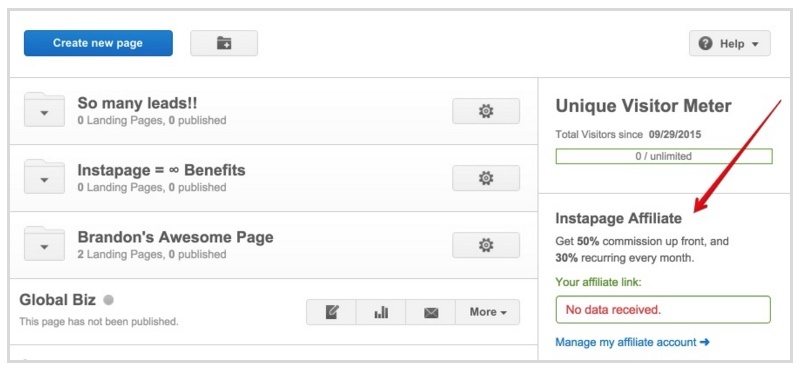Edit the Global Biz page with pencil icon

[x=332, y=312]
